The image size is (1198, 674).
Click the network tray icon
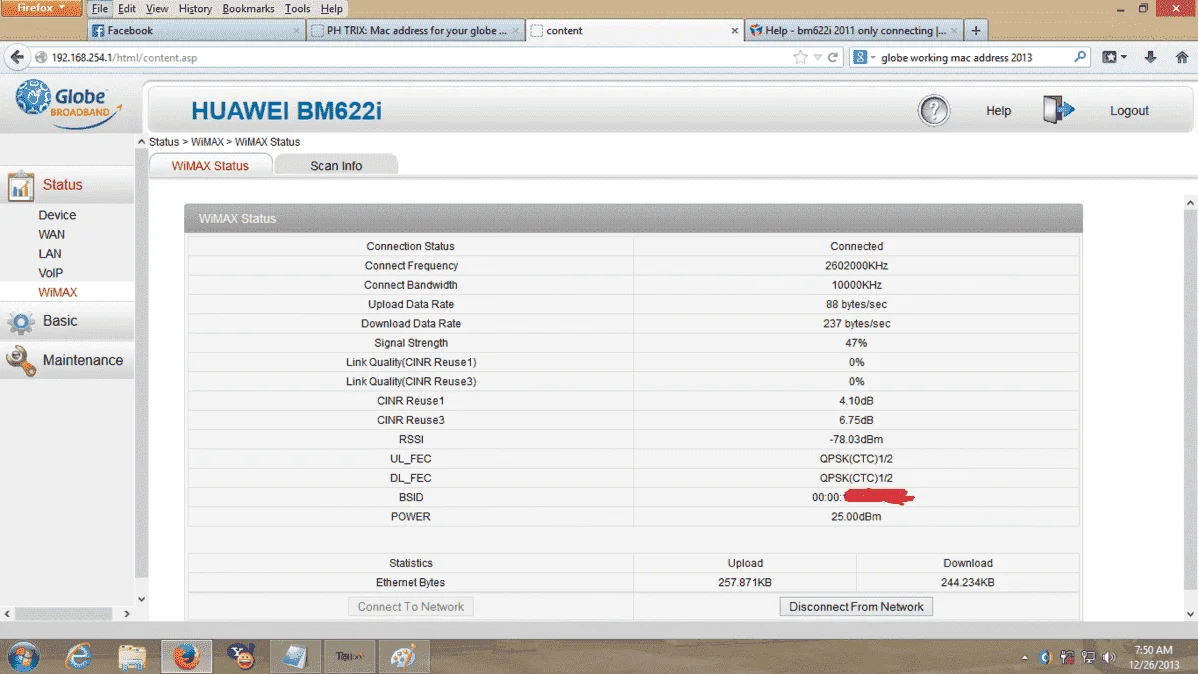pyautogui.click(x=1088, y=657)
